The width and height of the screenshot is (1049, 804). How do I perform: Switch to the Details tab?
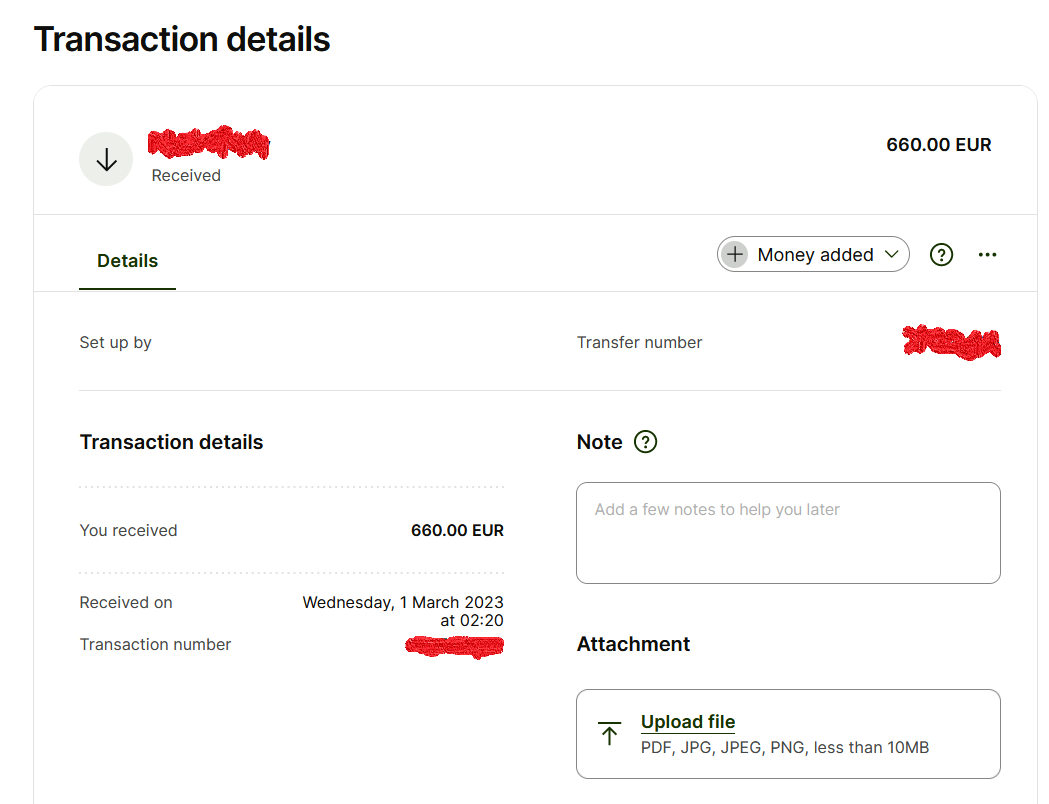tap(127, 261)
